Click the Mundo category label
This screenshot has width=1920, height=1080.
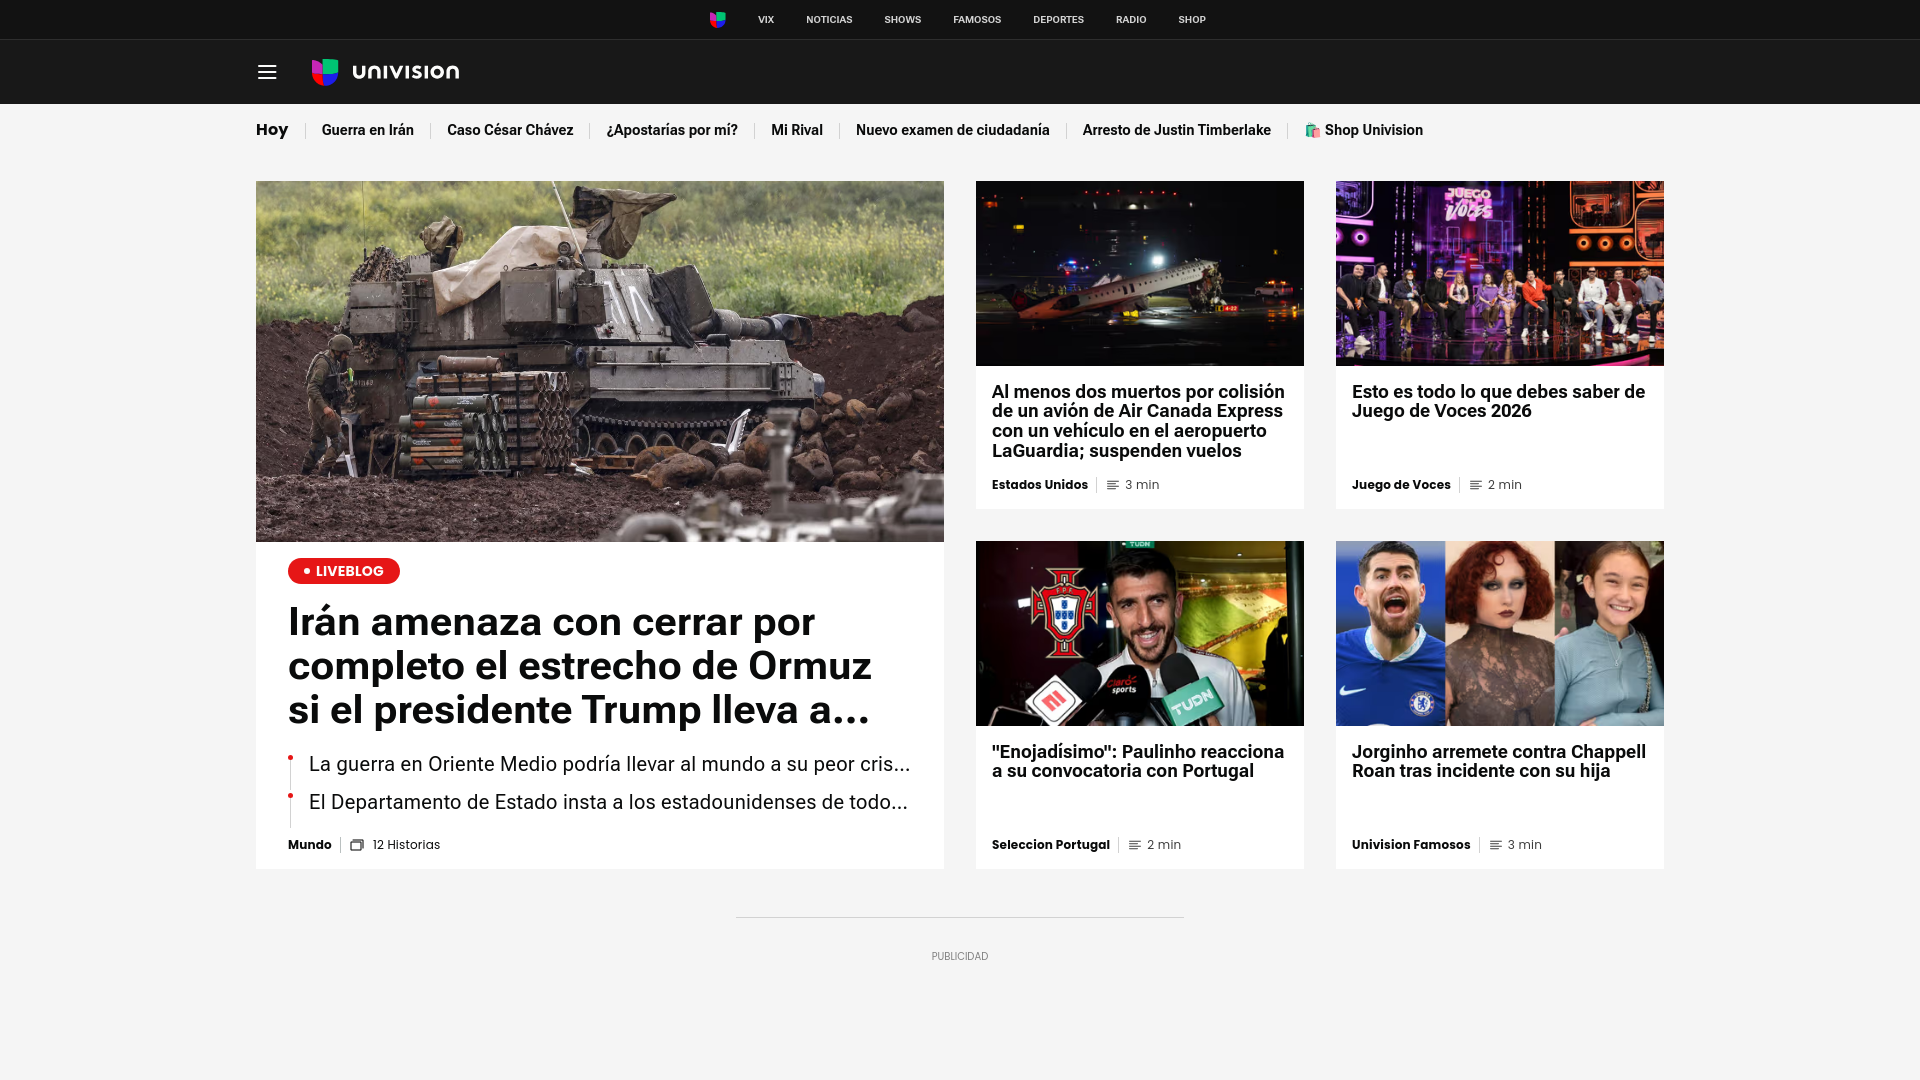[x=310, y=845]
